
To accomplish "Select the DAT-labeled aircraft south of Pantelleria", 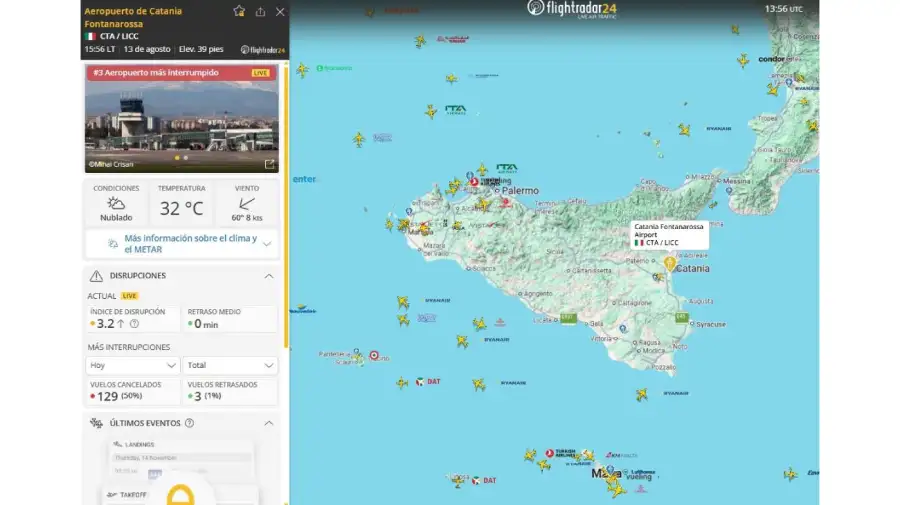I will click(402, 383).
